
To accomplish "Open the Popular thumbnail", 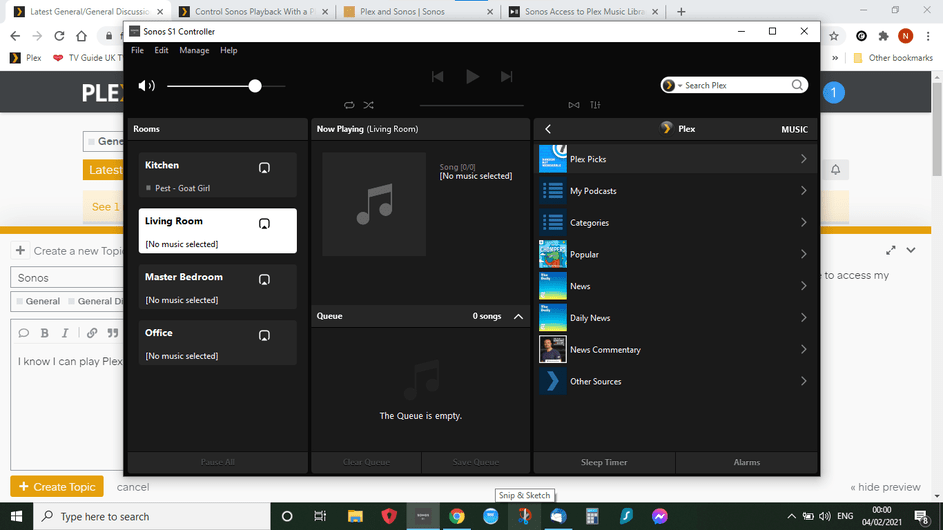I will (553, 254).
